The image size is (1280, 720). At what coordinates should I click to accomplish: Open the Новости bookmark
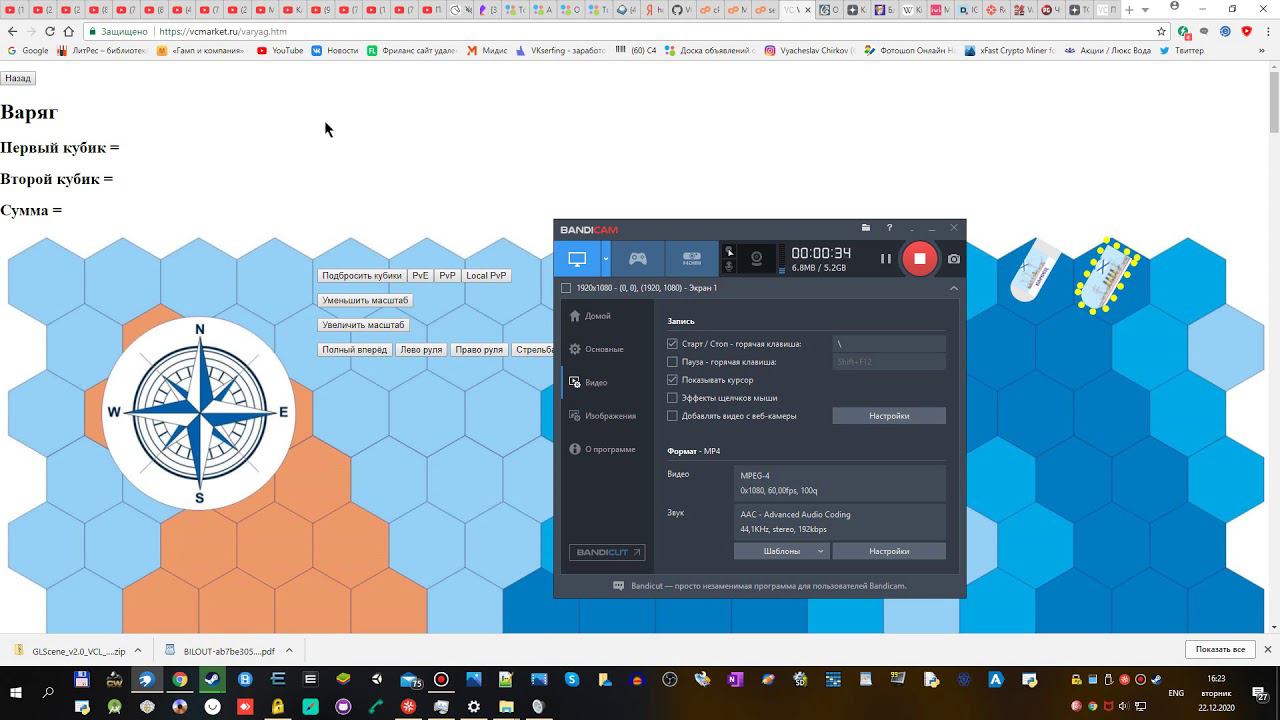pos(335,50)
